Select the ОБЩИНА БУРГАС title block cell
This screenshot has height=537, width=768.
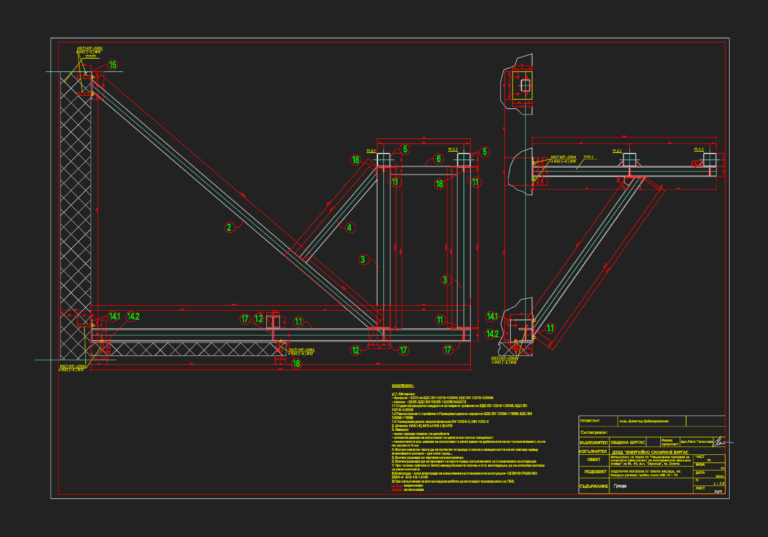pos(628,442)
